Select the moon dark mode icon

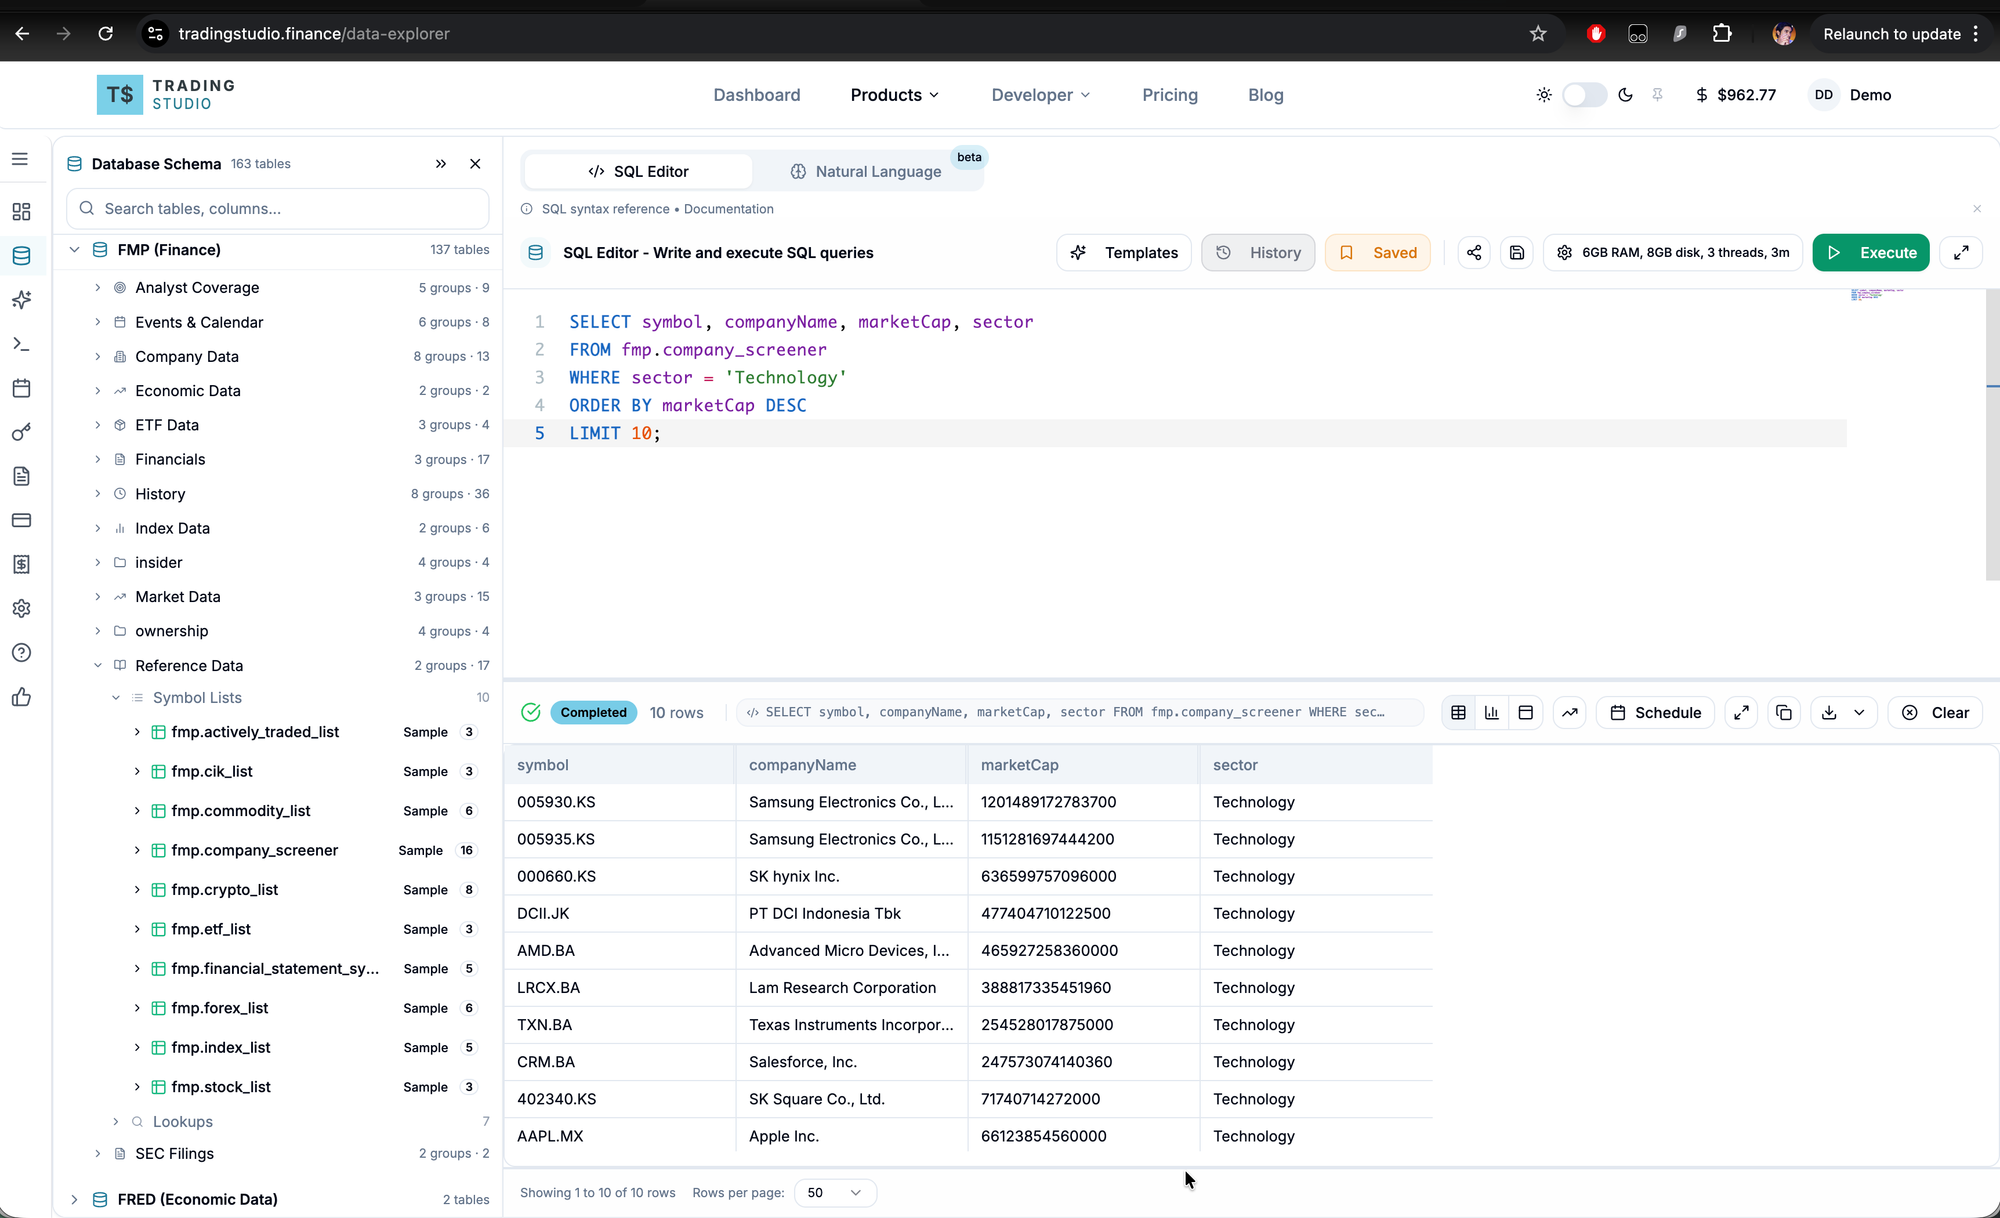(1625, 95)
